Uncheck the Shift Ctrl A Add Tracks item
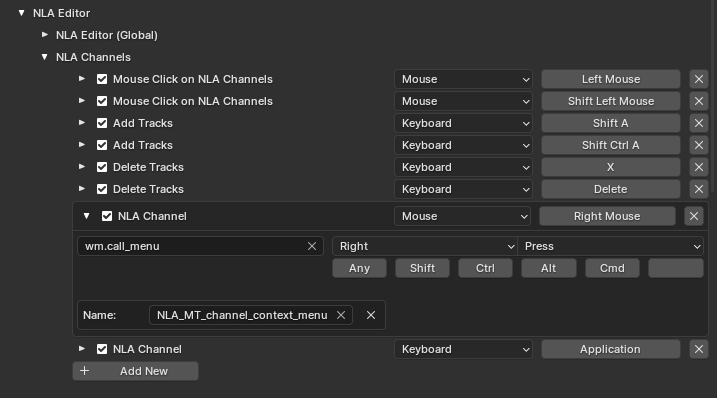 click(102, 145)
